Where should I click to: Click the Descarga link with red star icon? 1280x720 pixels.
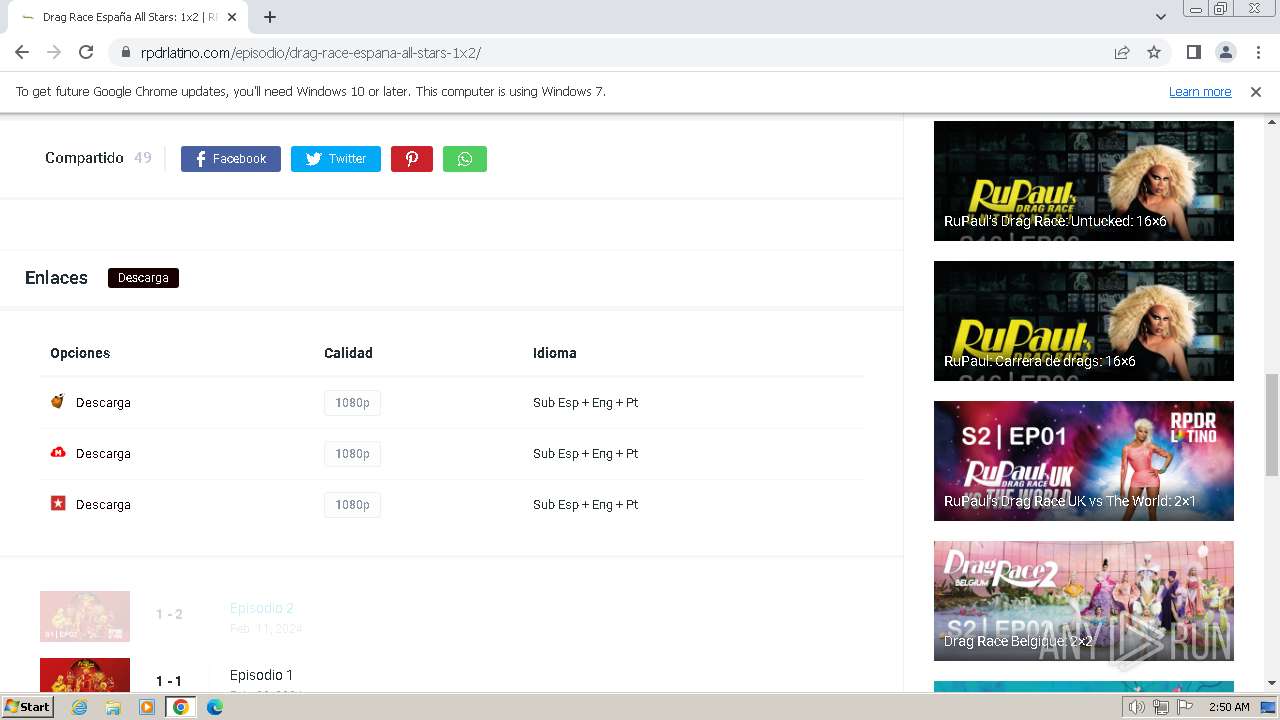pos(103,505)
